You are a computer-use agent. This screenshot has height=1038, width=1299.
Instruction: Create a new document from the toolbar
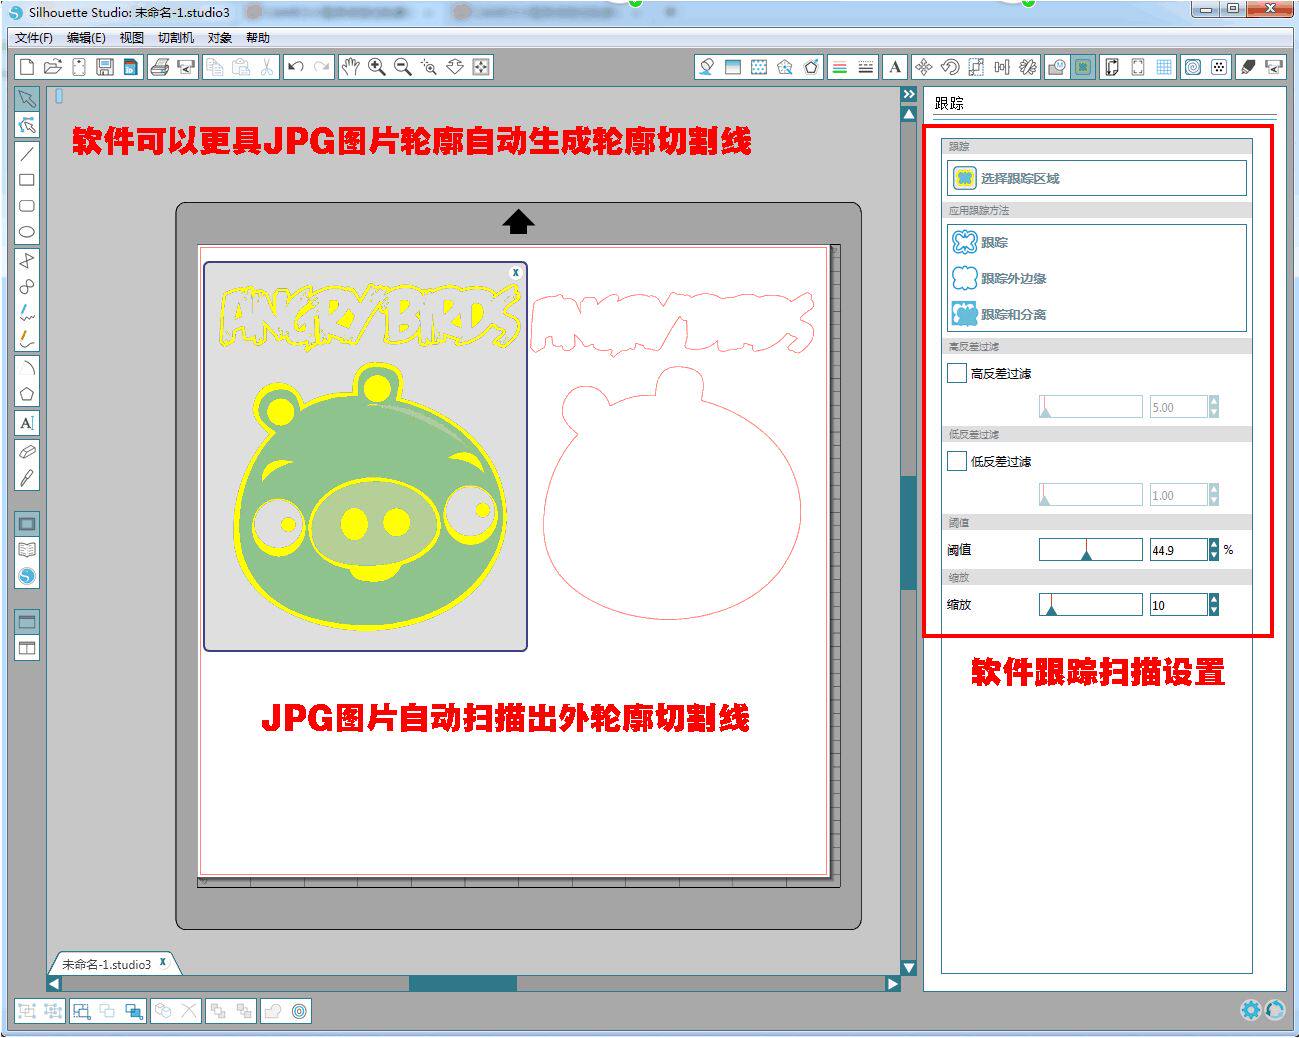tap(27, 67)
